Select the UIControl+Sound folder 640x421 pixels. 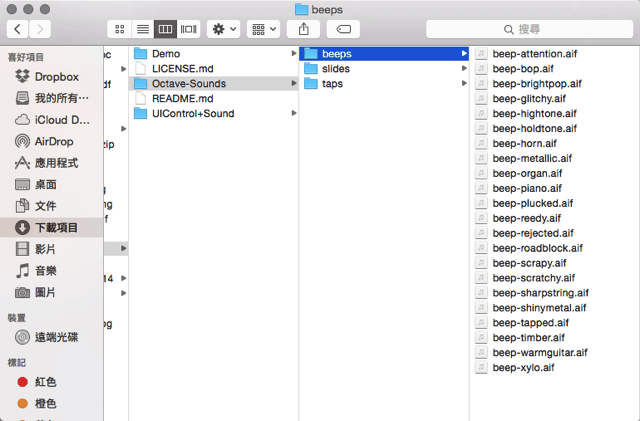[x=213, y=113]
